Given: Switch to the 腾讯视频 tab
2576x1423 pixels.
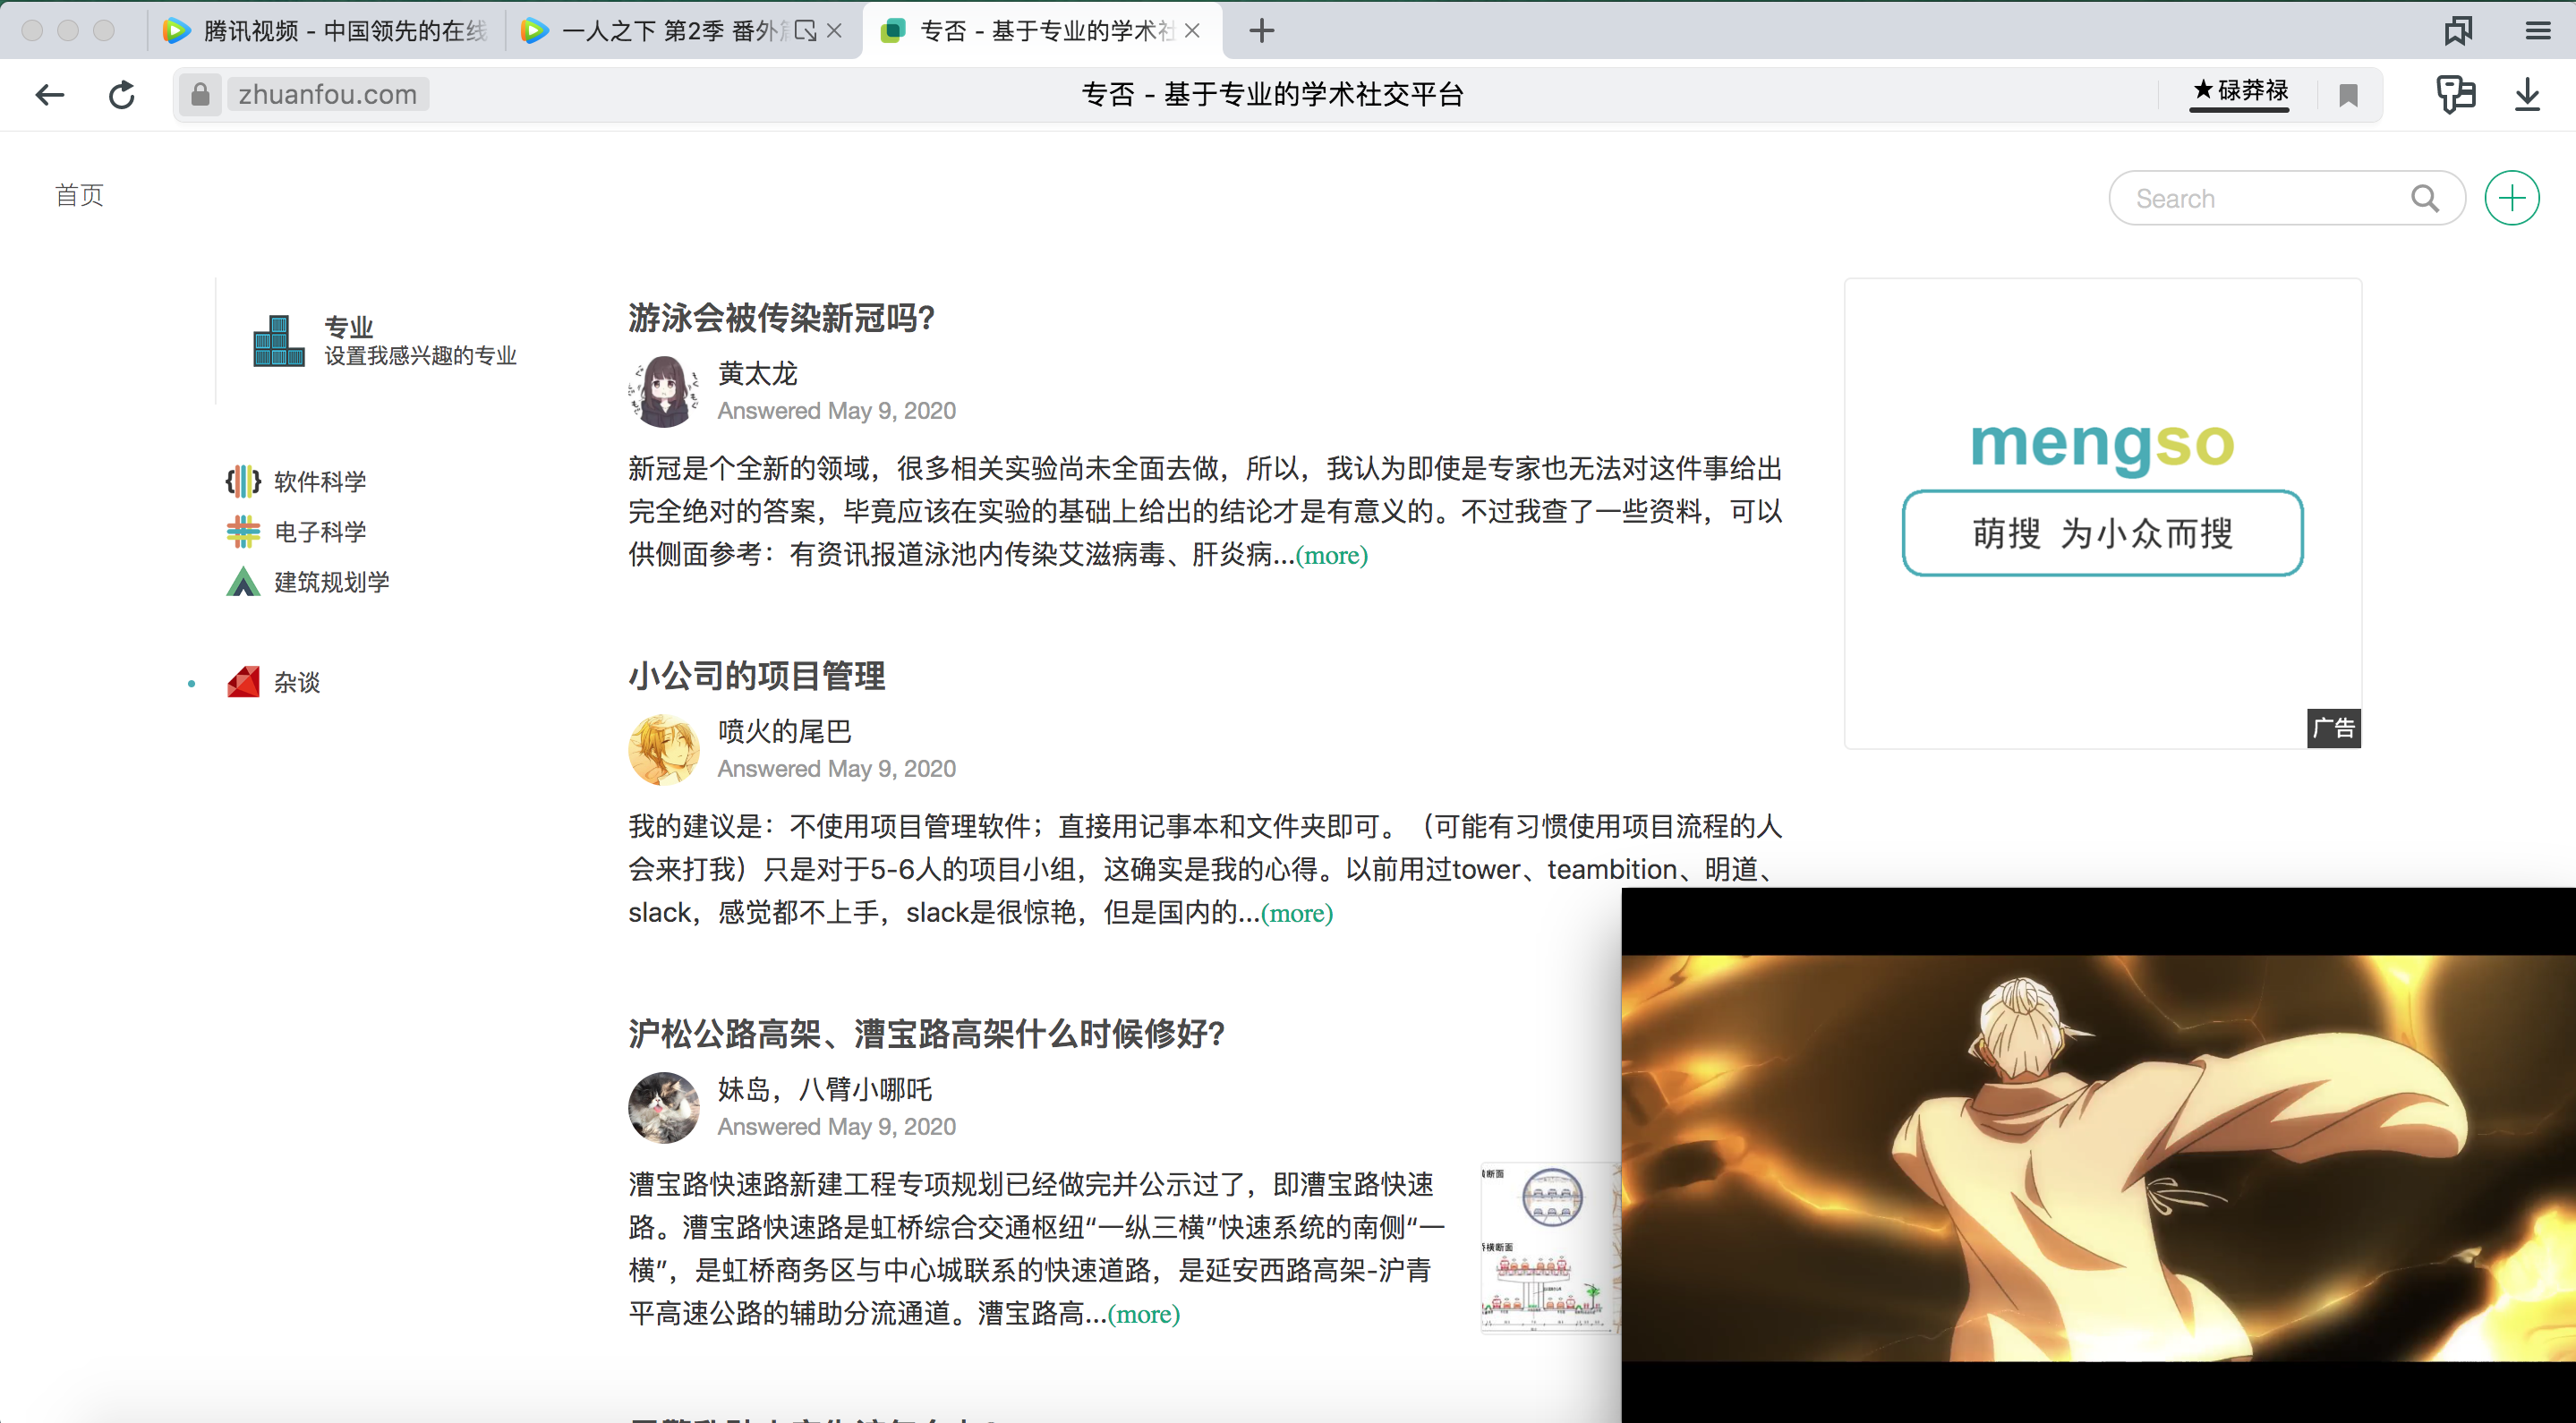Looking at the screenshot, I should (x=326, y=31).
